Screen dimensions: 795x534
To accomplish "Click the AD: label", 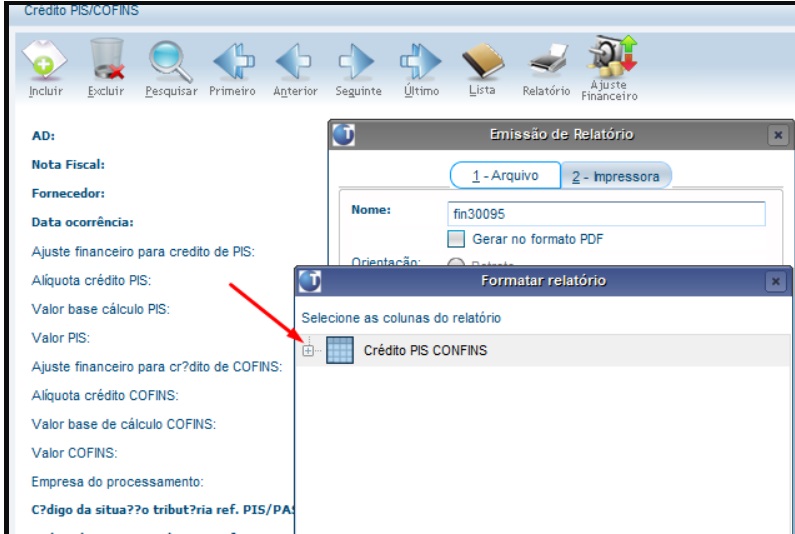I will (x=43, y=136).
